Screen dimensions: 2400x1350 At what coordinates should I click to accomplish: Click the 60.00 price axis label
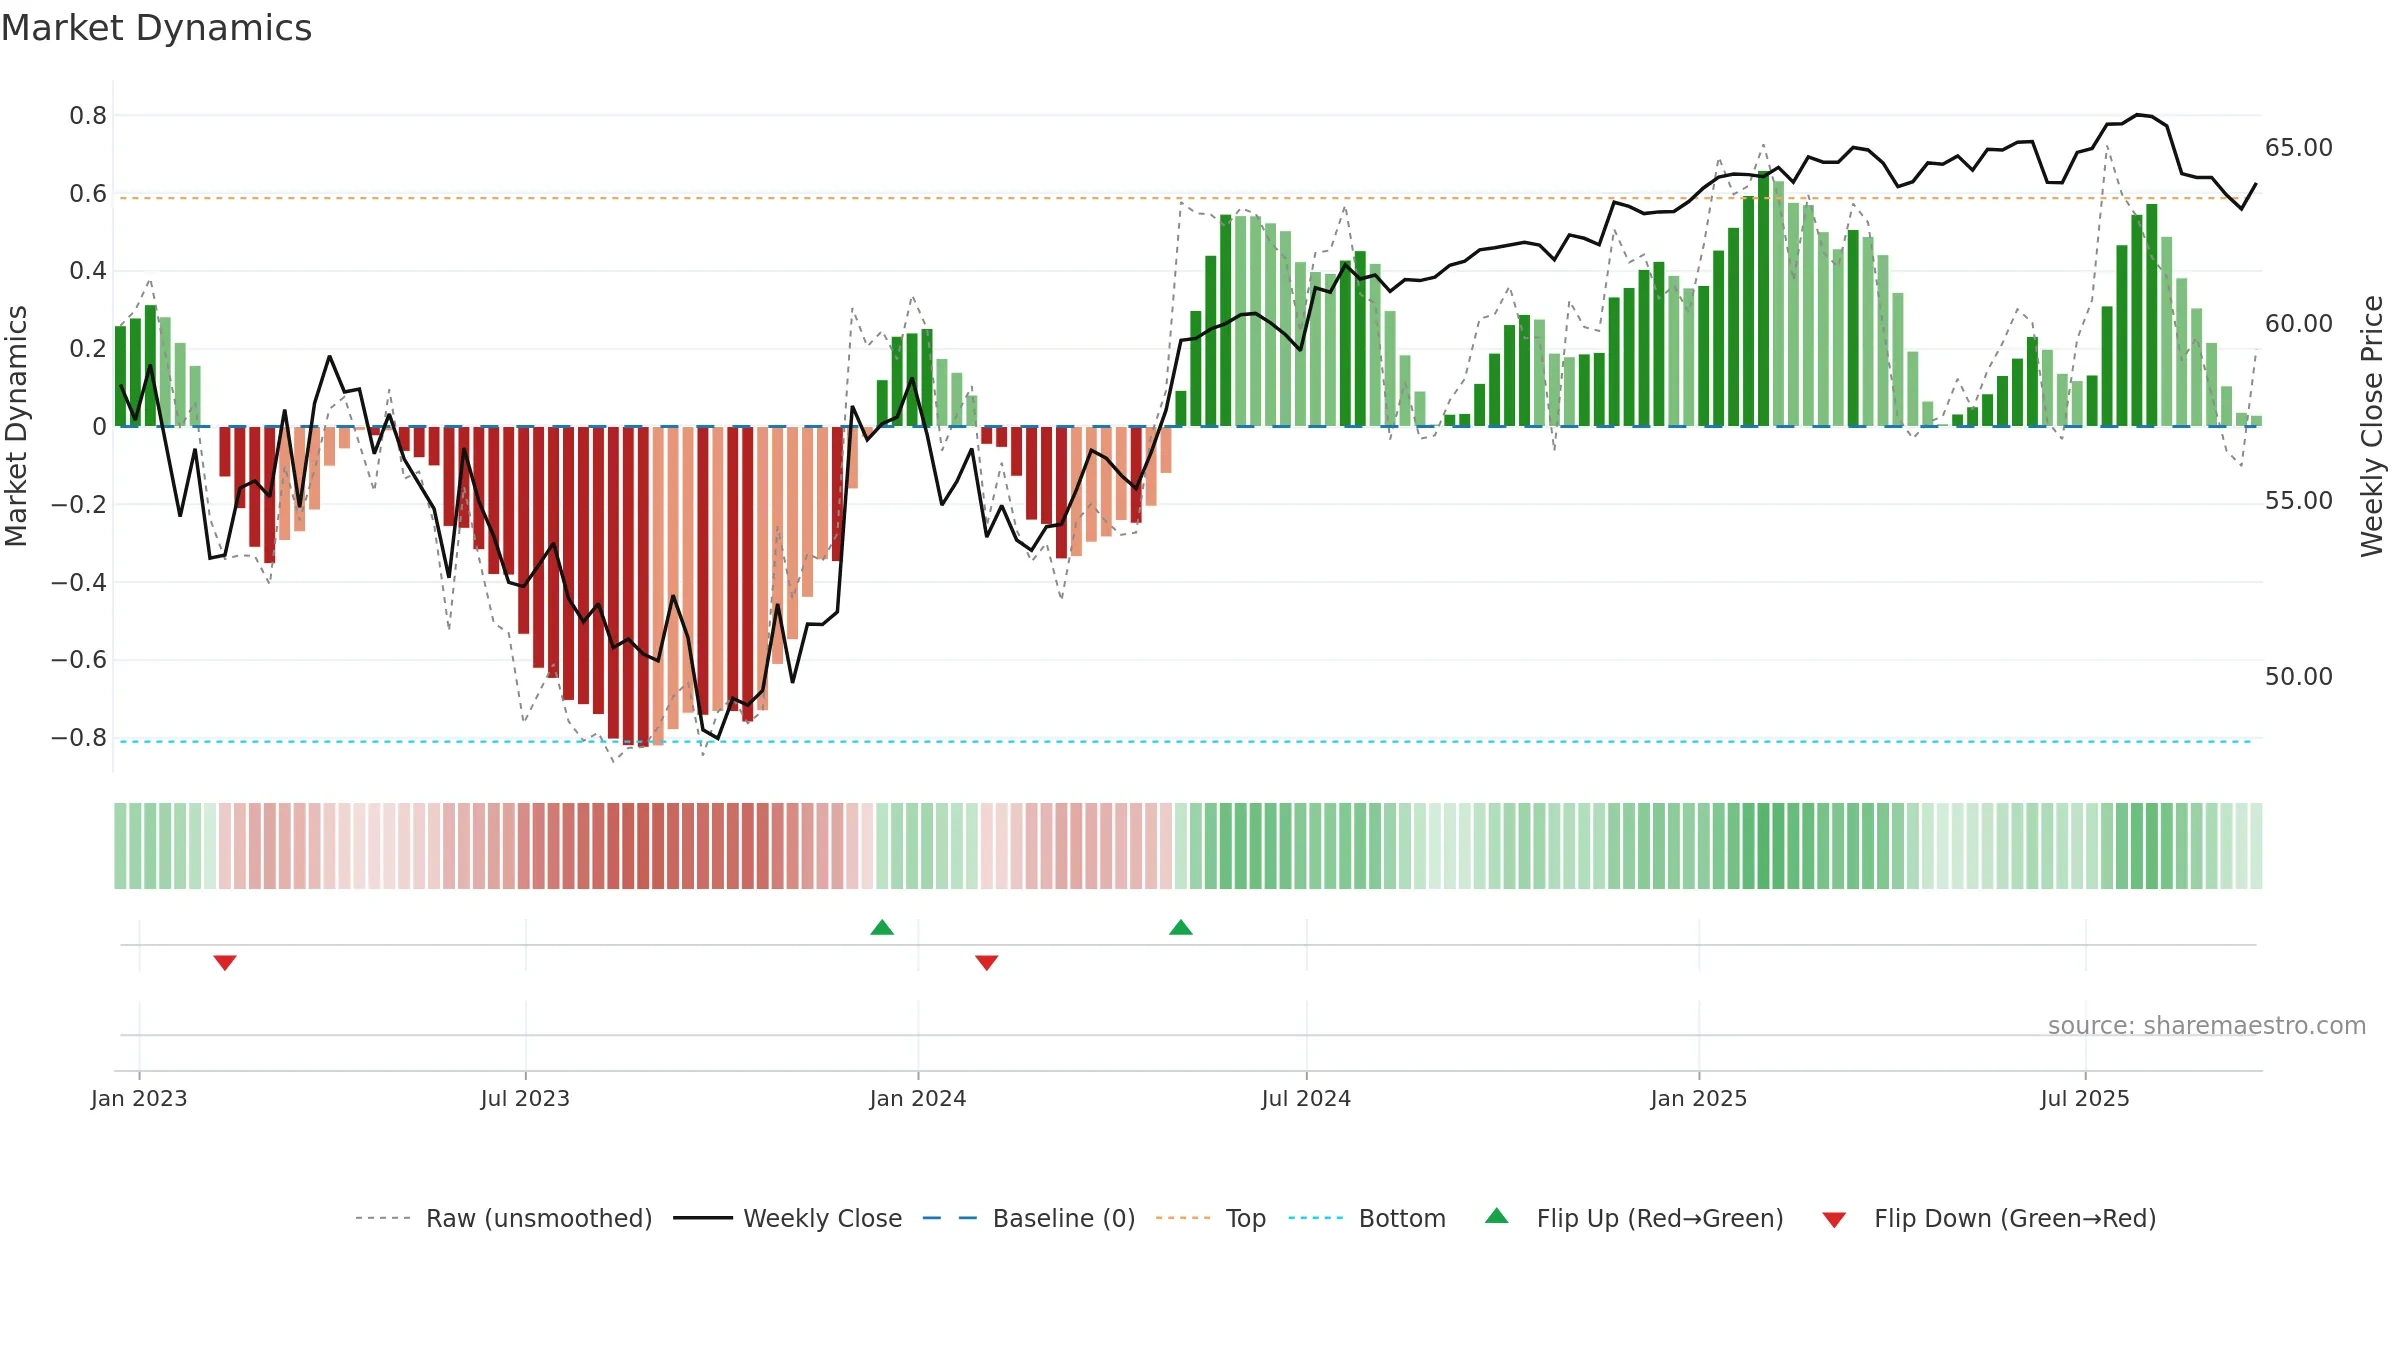[2299, 324]
